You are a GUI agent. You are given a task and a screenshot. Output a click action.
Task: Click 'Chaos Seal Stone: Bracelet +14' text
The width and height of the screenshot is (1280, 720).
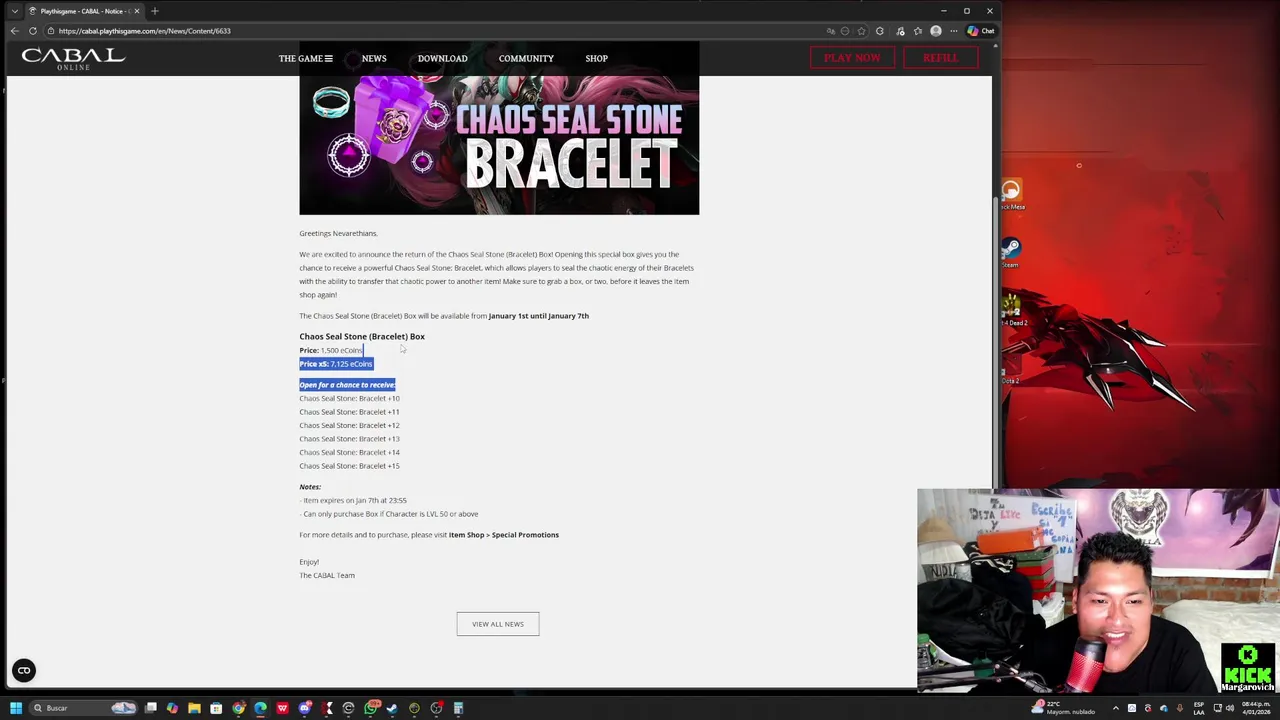(349, 452)
